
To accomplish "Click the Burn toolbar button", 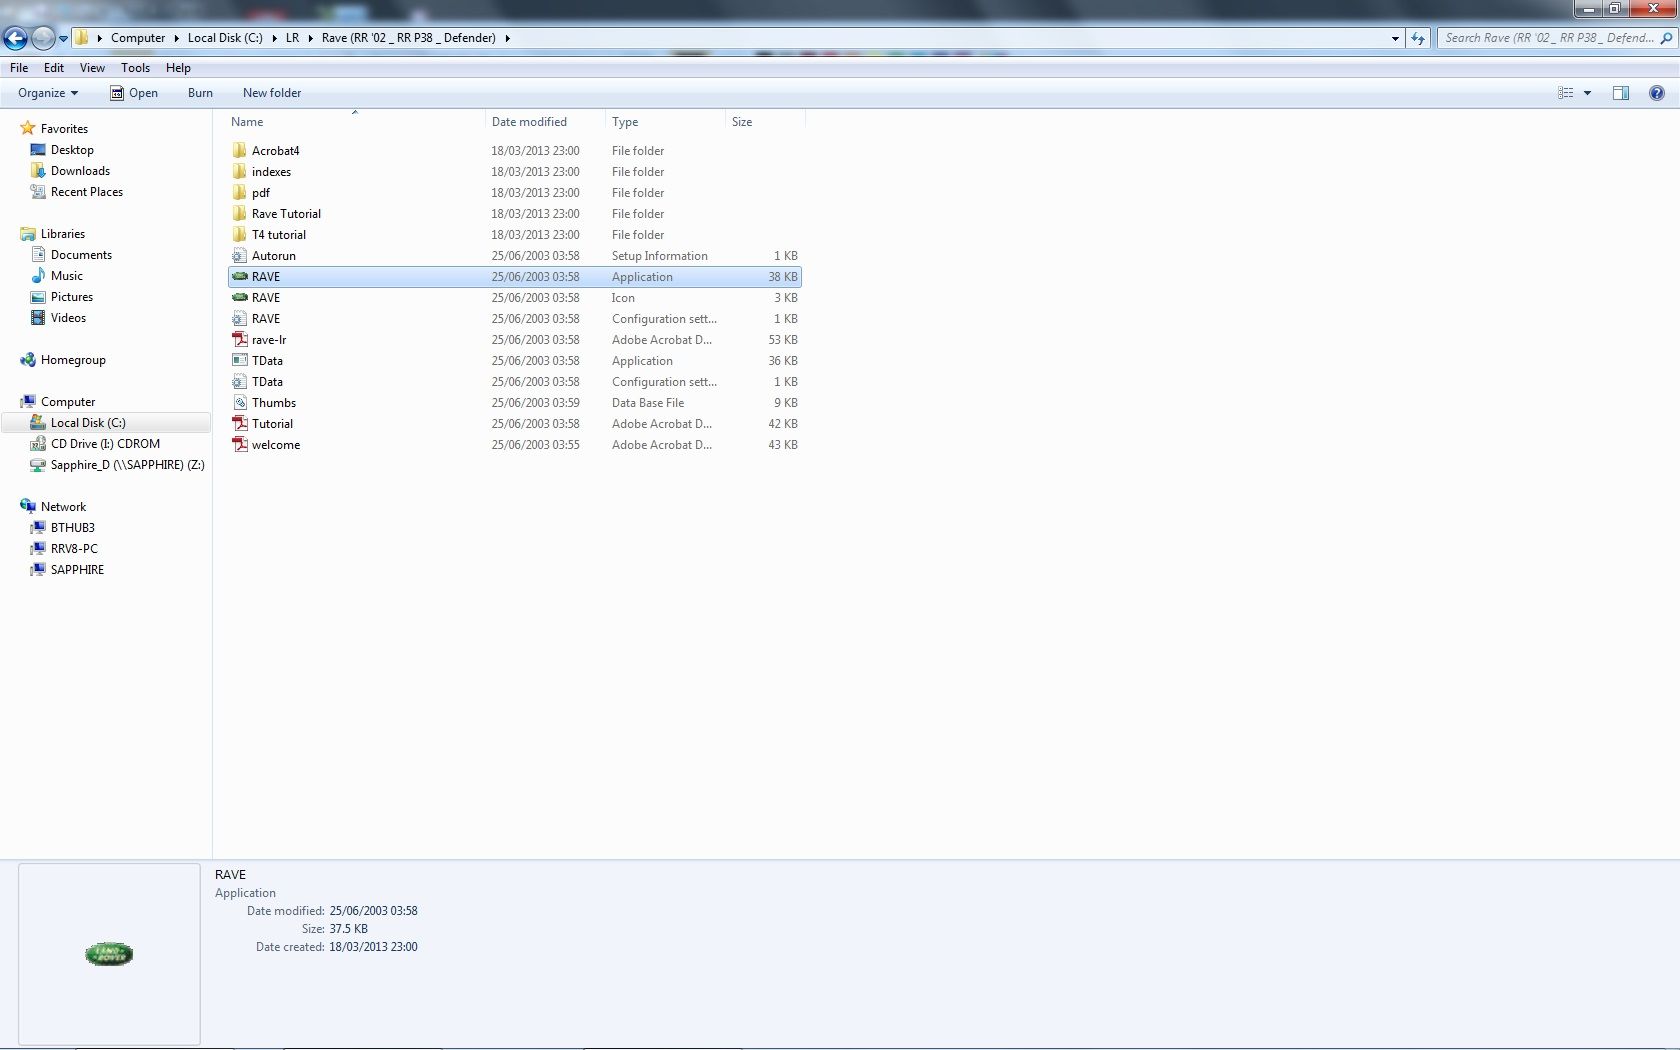I will coord(200,93).
